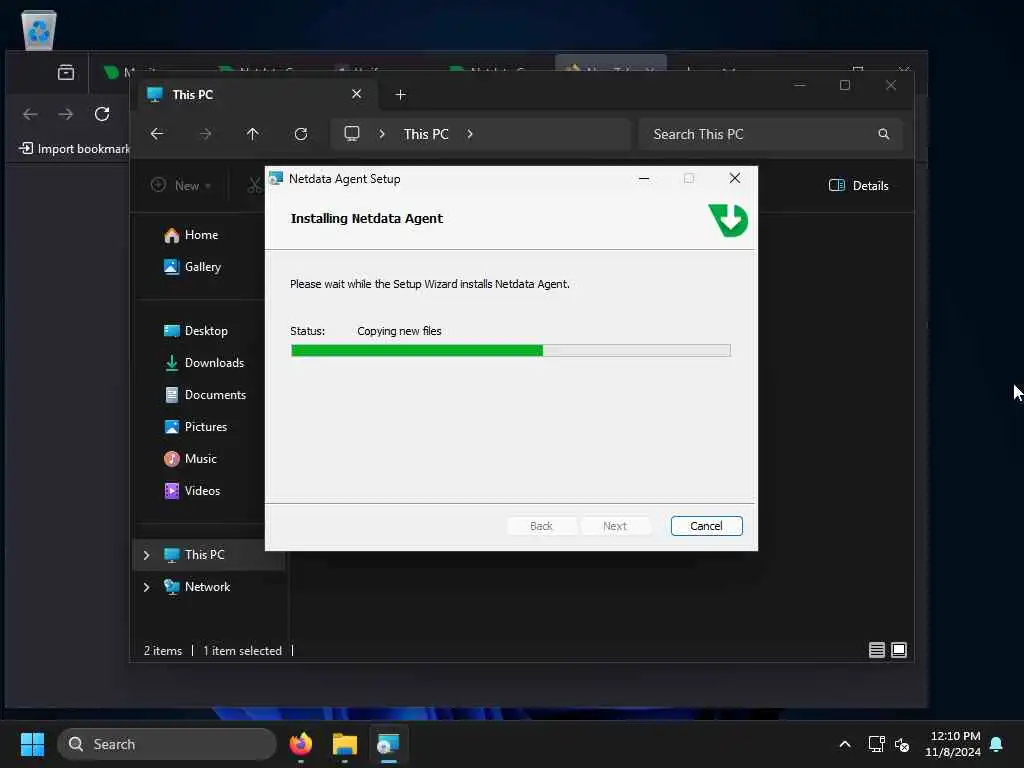
Task: Click the search magnifier in Explorer
Action: tap(884, 134)
